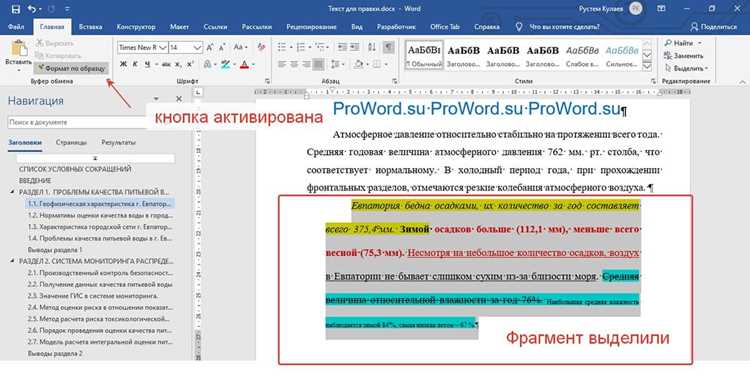Undo the last action
Image resolution: width=750 pixels, height=376 pixels.
[33, 9]
